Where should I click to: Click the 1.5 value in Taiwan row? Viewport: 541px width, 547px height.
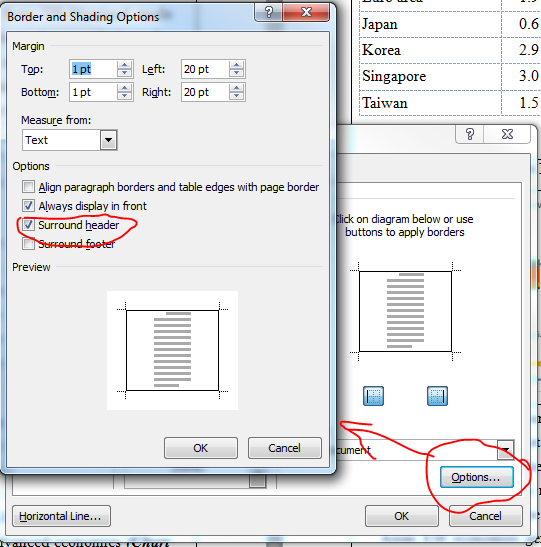point(528,103)
